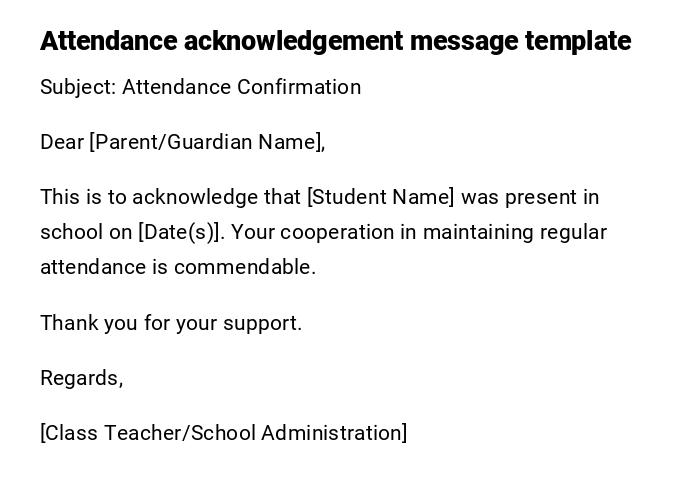Click the word "Dear" in the greeting
The image size is (700, 495).
click(x=62, y=142)
